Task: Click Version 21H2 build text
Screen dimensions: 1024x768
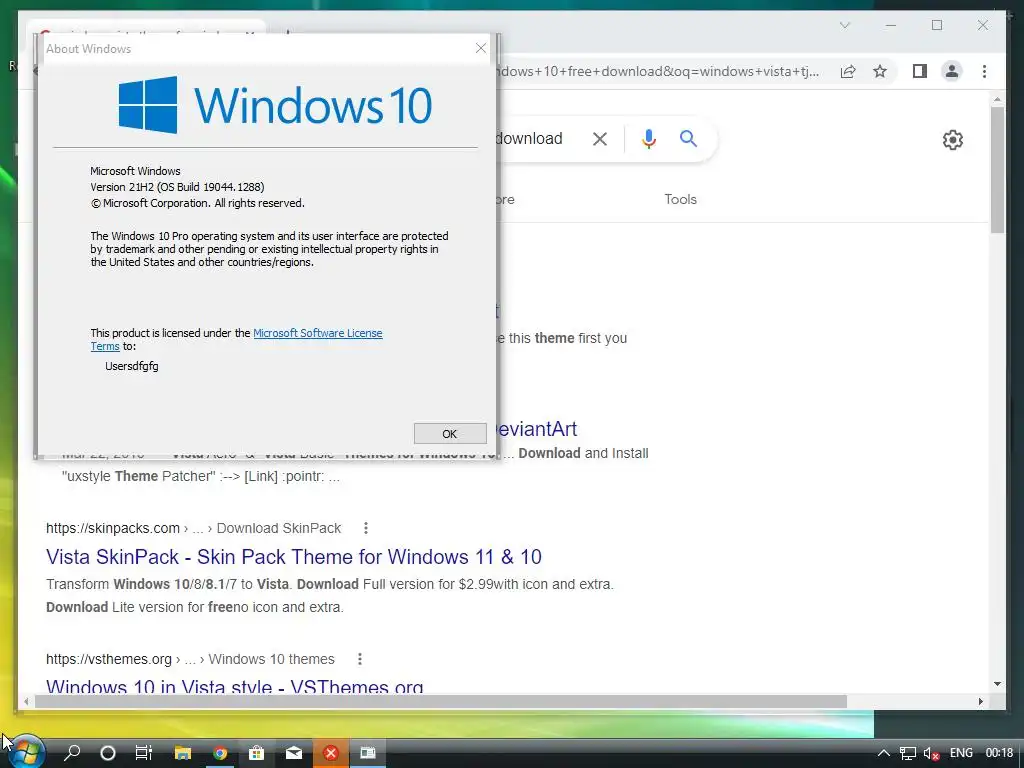Action: coord(178,187)
